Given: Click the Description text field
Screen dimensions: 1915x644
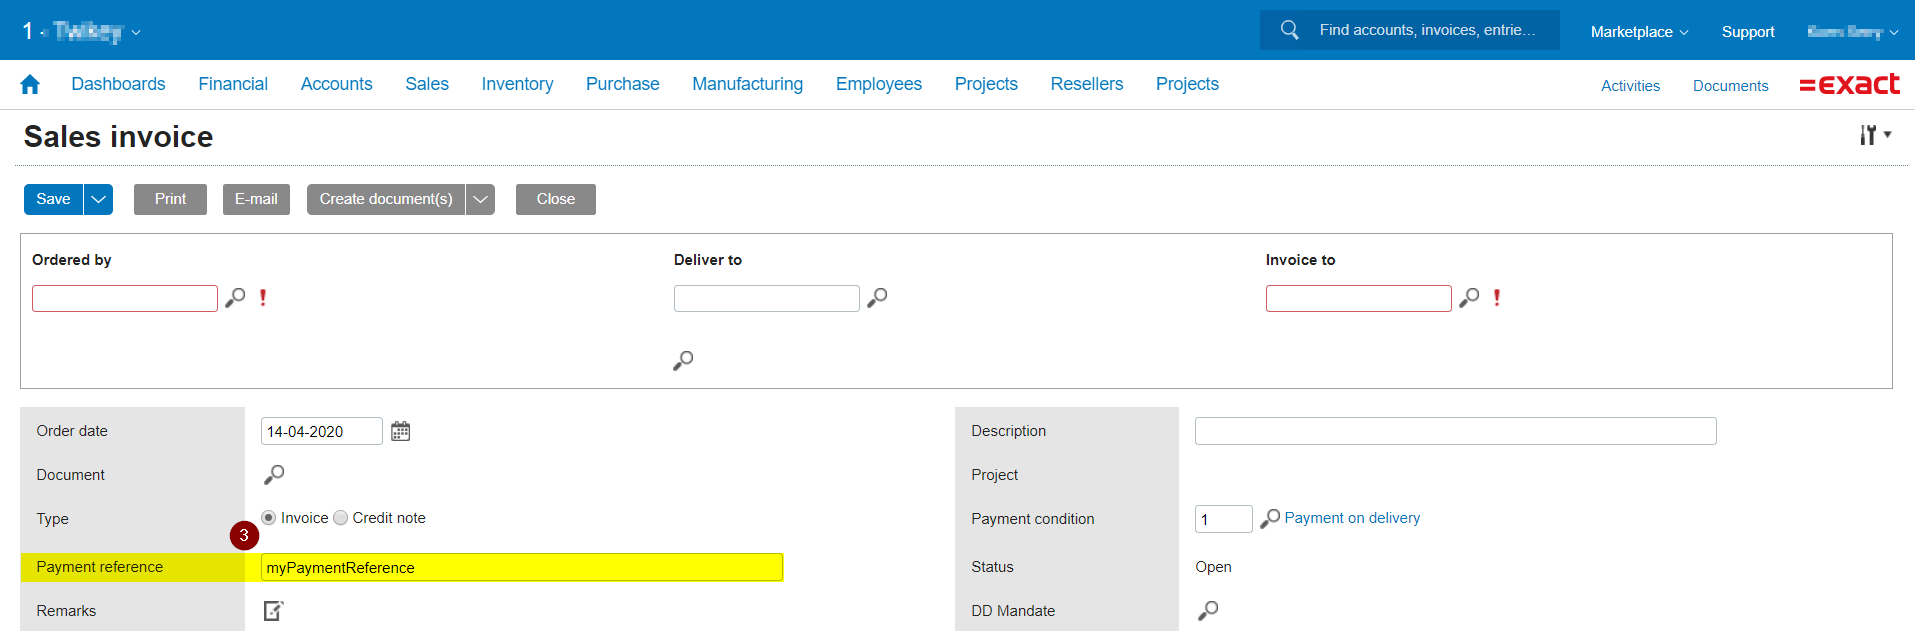Looking at the screenshot, I should click(x=1455, y=431).
